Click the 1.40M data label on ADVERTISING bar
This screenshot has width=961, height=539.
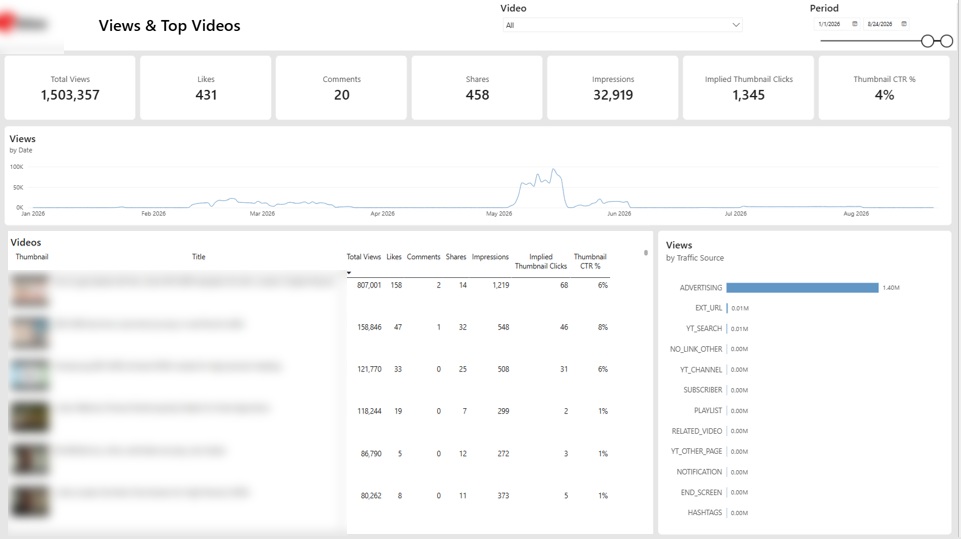coord(891,288)
